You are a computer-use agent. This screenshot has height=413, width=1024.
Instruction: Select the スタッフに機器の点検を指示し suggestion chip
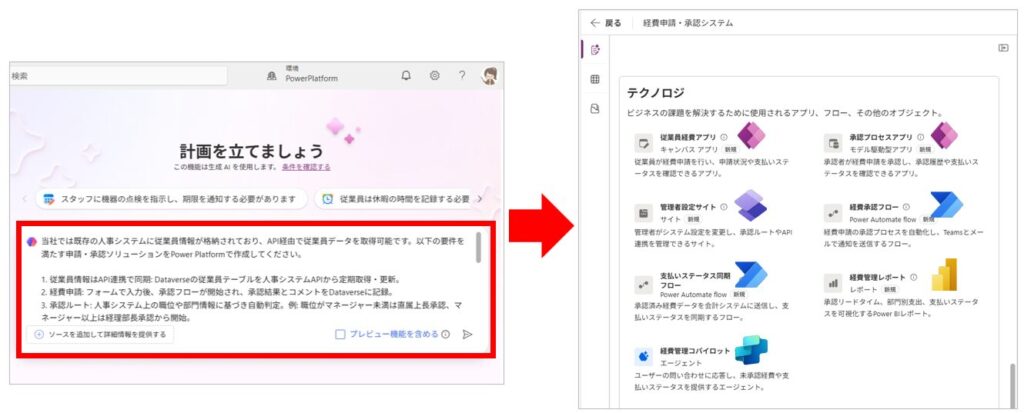coord(171,199)
